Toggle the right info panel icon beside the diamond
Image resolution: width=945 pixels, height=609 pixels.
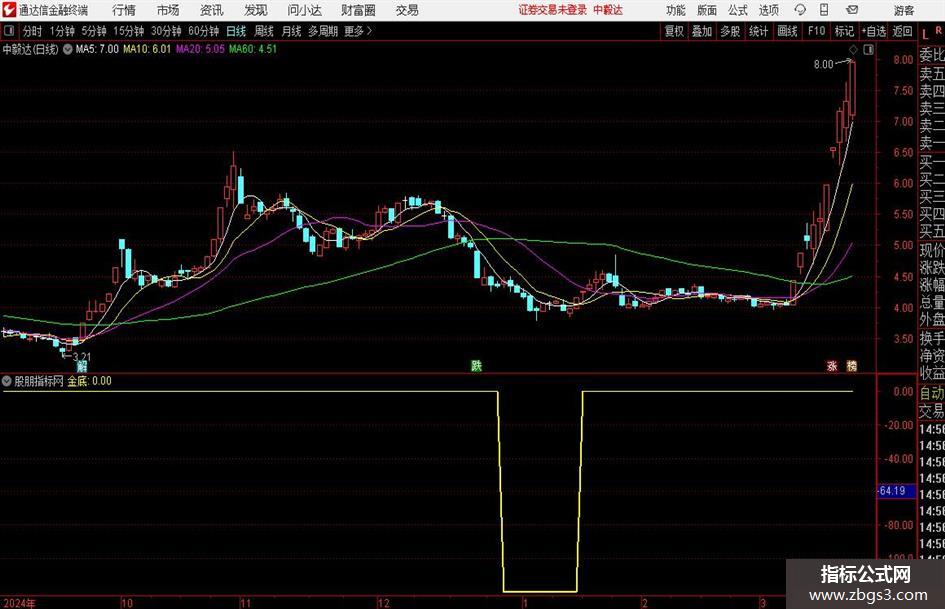[x=868, y=49]
